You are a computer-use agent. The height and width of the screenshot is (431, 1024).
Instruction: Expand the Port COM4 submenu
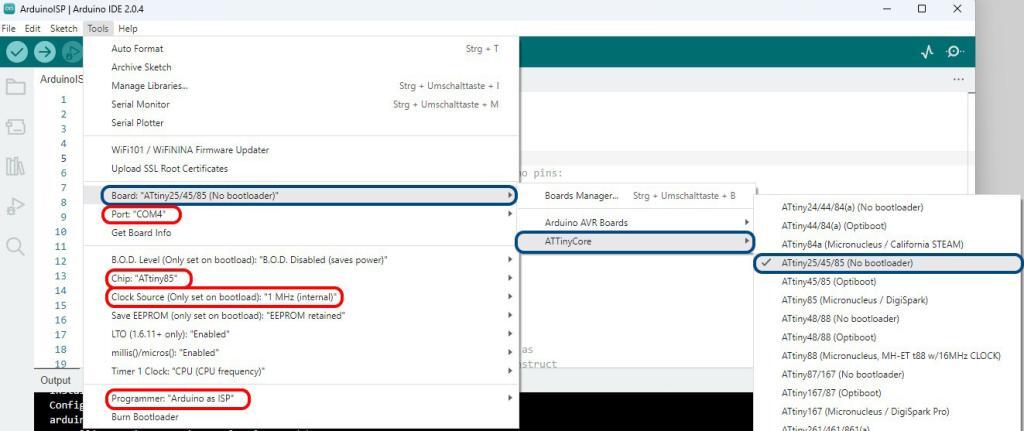click(x=301, y=214)
